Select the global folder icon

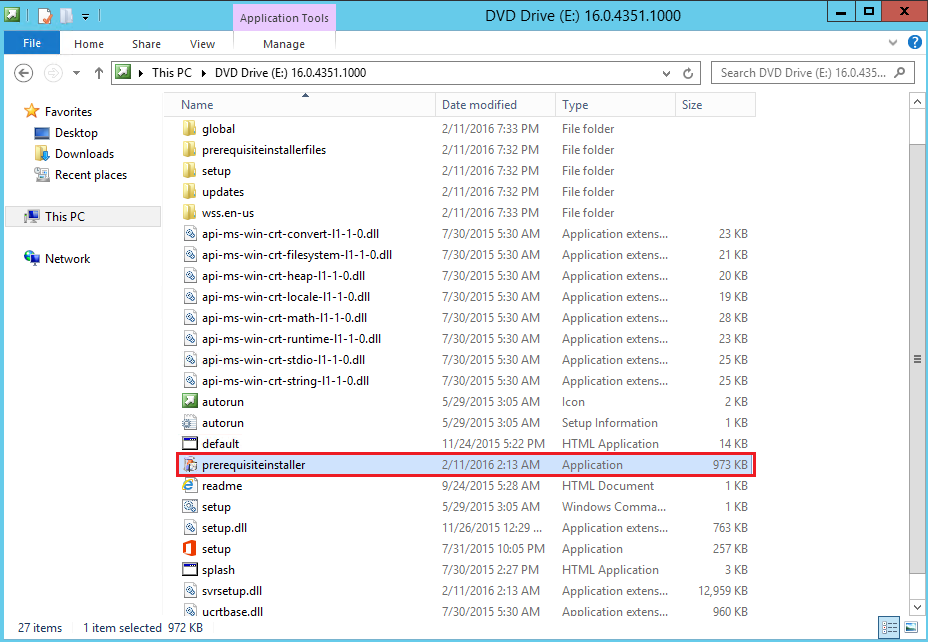click(x=189, y=128)
